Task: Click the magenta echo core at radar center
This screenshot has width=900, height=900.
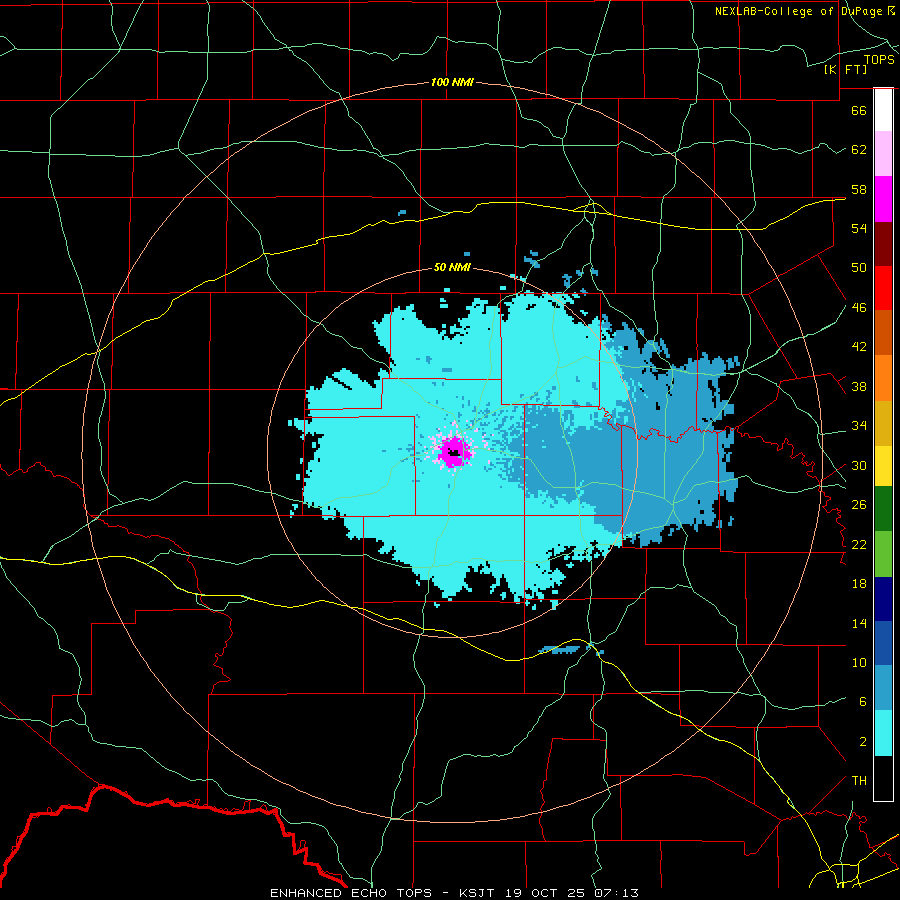Action: [455, 452]
